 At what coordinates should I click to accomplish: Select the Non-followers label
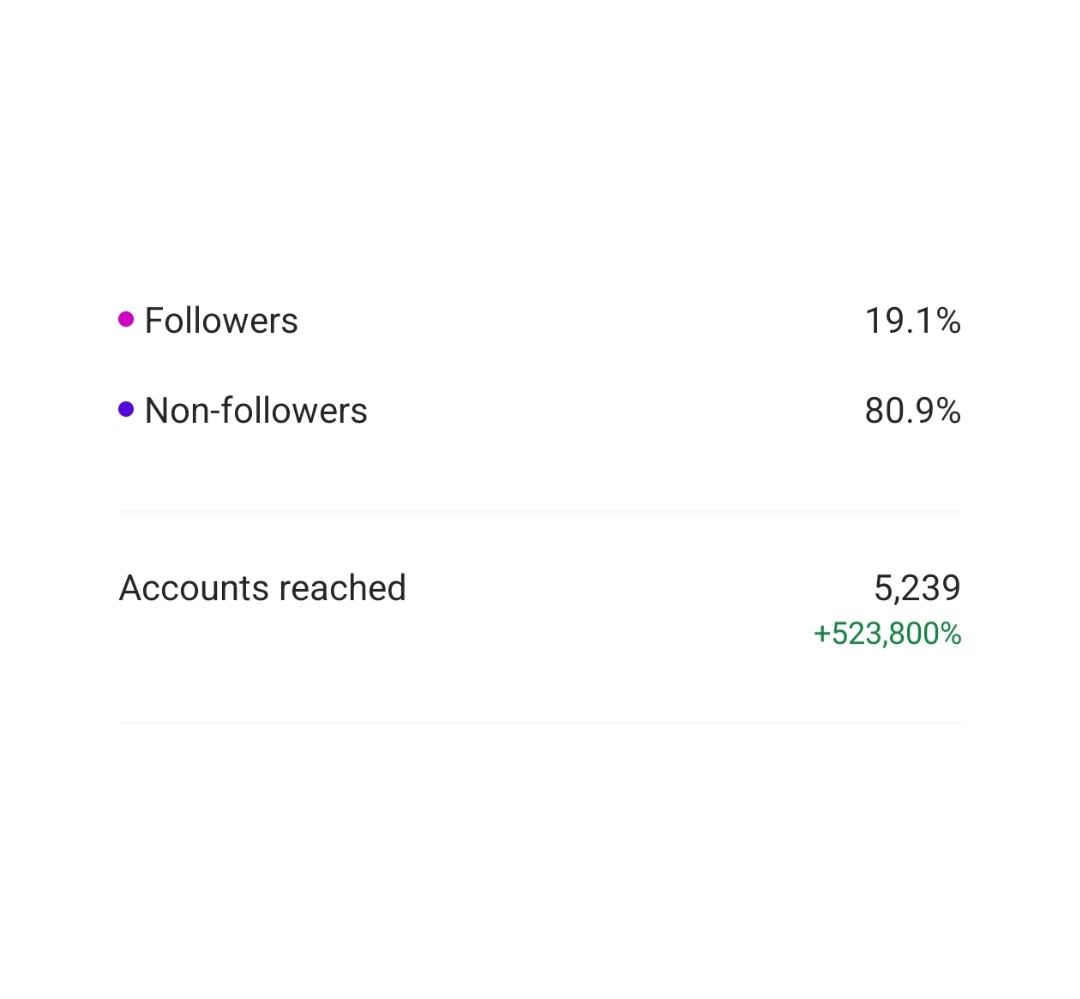pos(256,411)
